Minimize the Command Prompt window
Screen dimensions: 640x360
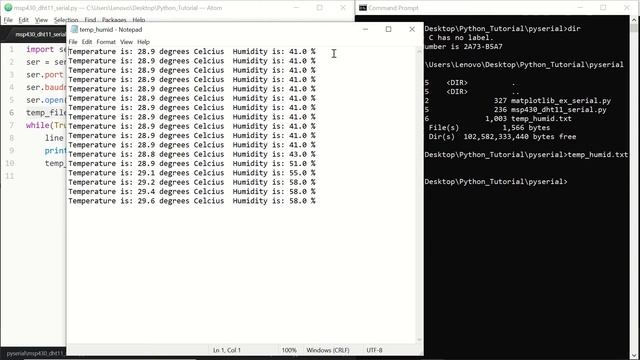(x=580, y=7)
